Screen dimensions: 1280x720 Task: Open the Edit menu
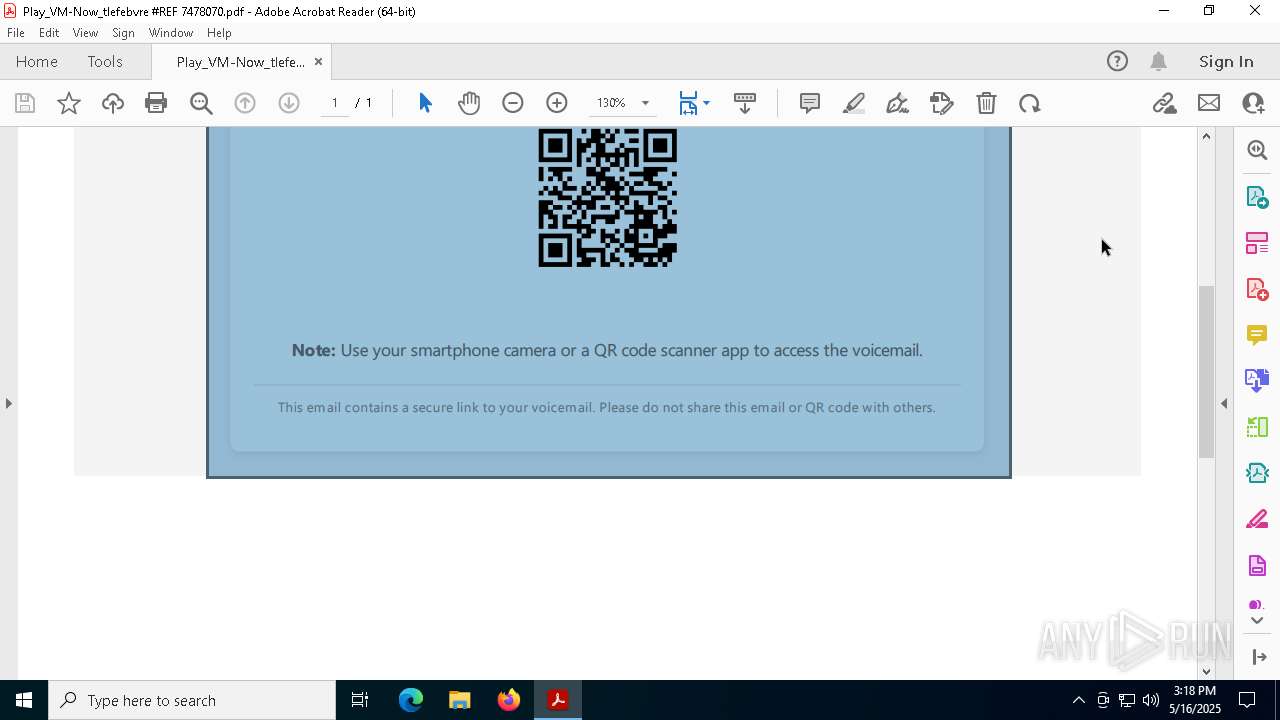click(49, 33)
